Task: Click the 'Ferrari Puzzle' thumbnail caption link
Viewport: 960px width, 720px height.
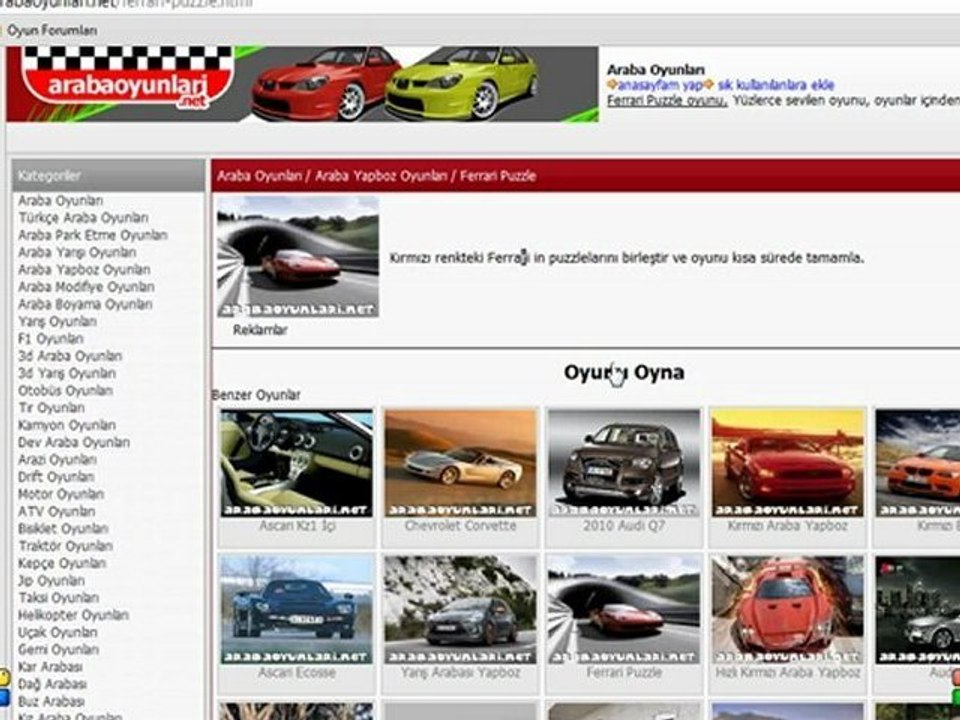Action: point(624,673)
